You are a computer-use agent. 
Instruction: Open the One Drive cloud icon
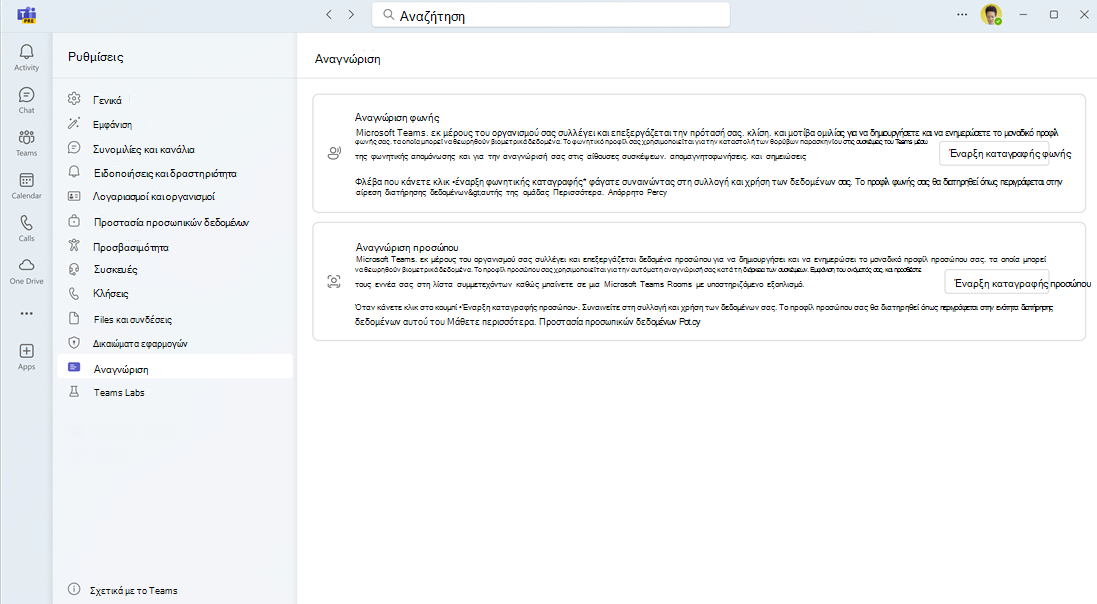point(27,271)
